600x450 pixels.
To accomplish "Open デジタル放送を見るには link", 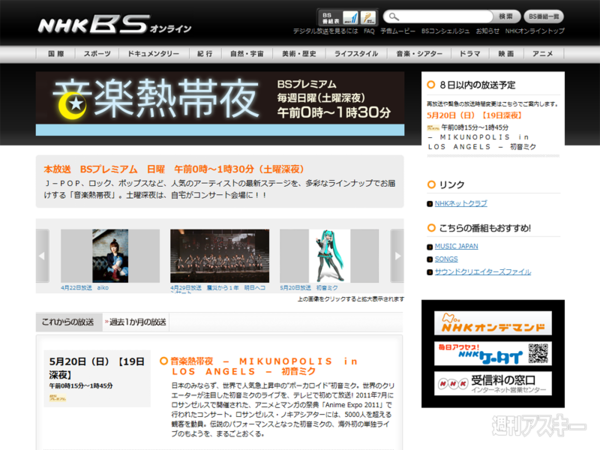I will [326, 31].
